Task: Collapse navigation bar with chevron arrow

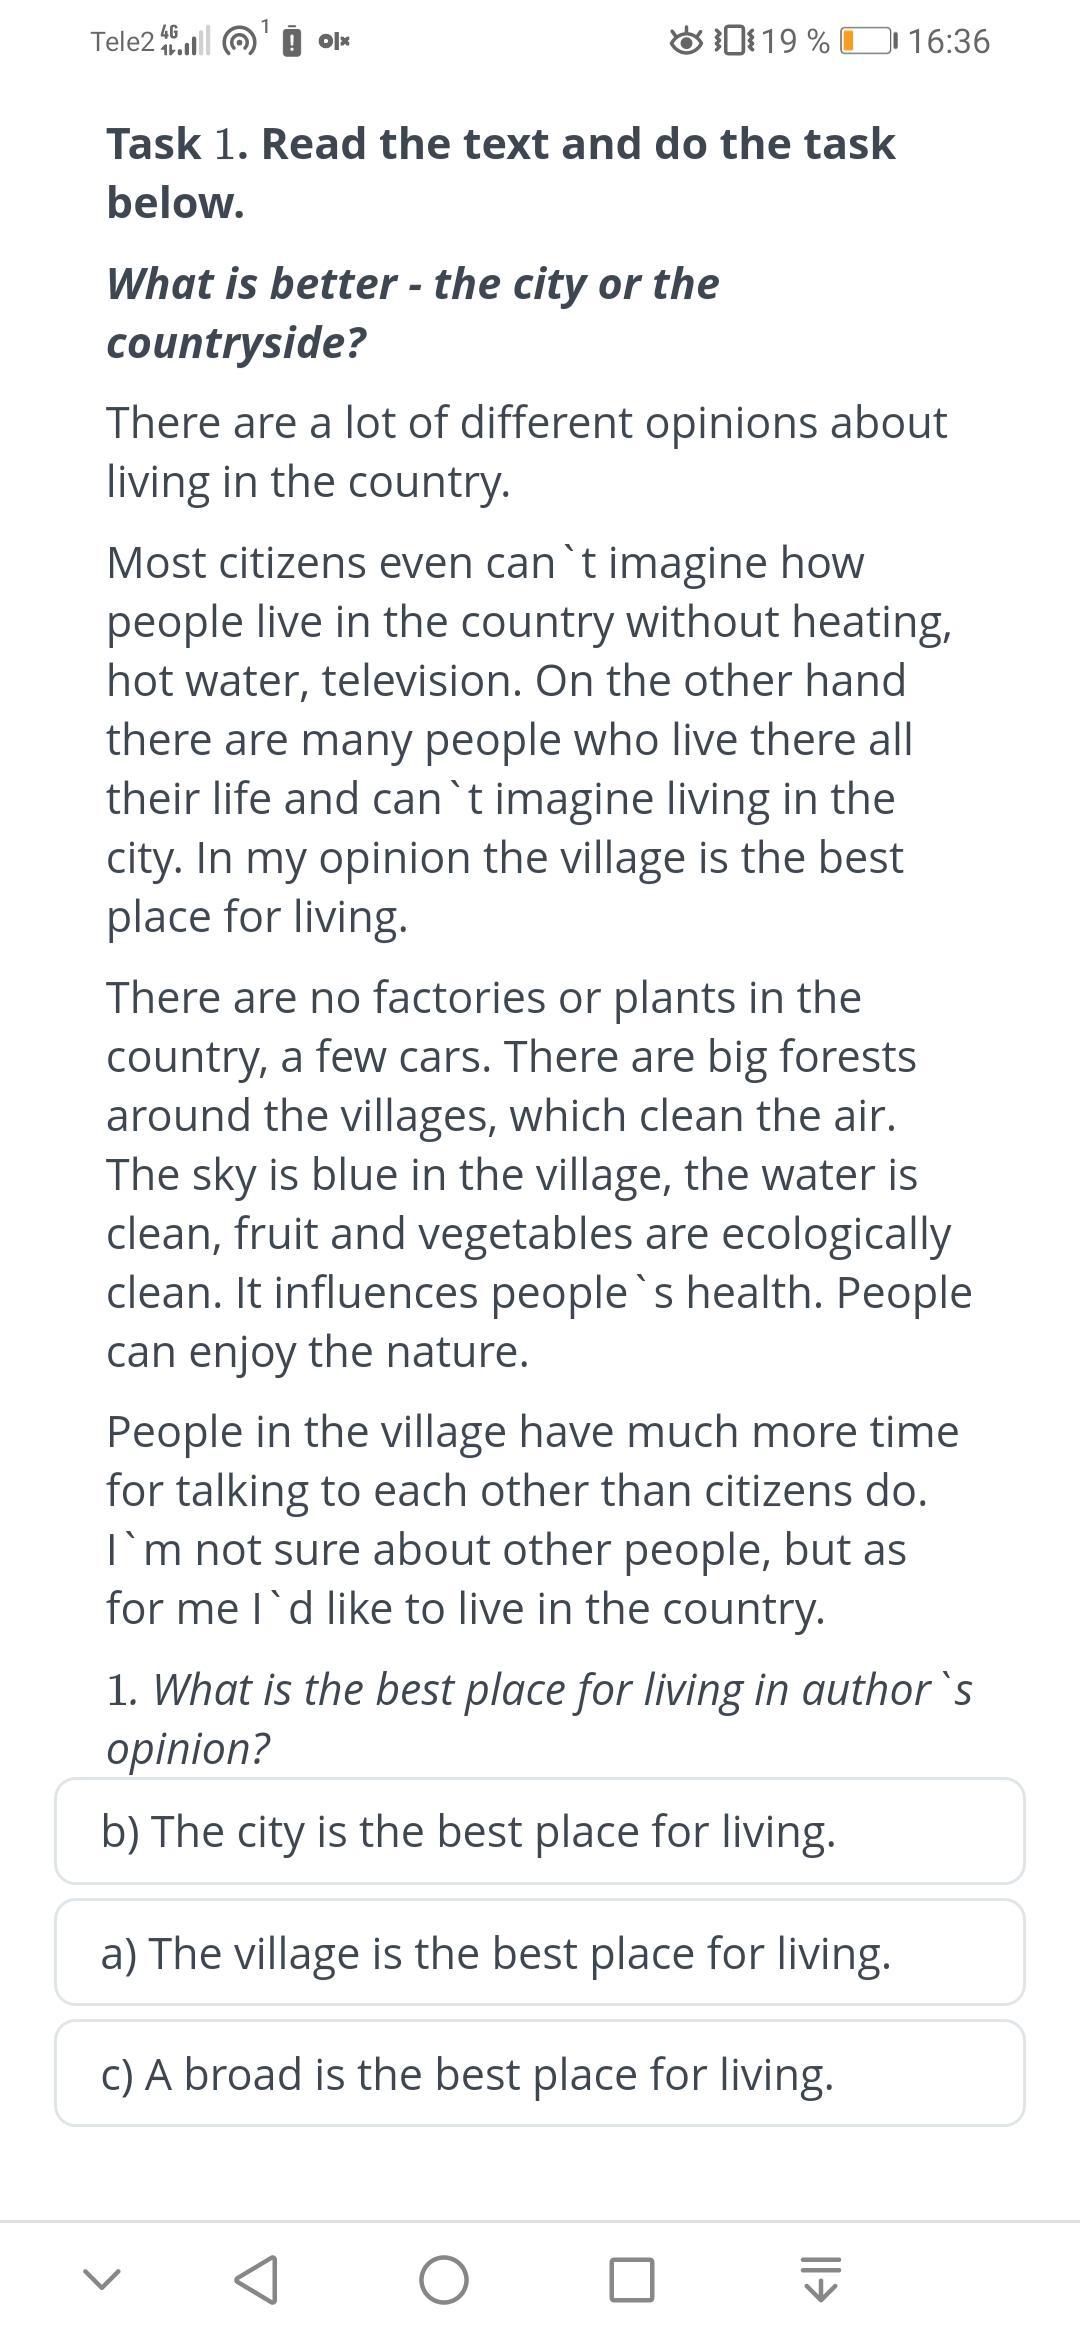Action: 101,2280
